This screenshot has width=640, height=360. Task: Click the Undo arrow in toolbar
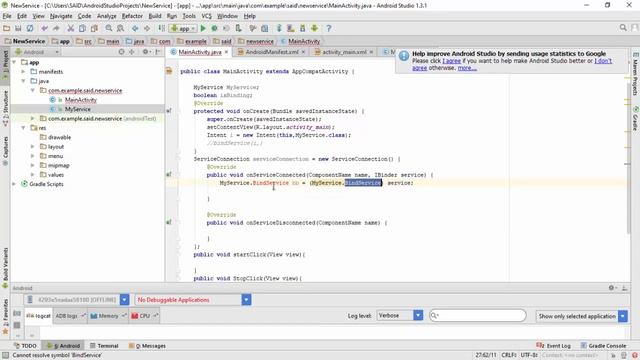pos(44,28)
